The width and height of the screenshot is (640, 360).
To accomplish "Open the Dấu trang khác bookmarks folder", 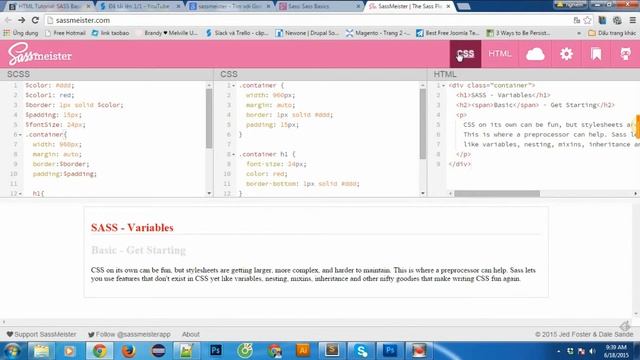I will click(x=612, y=33).
